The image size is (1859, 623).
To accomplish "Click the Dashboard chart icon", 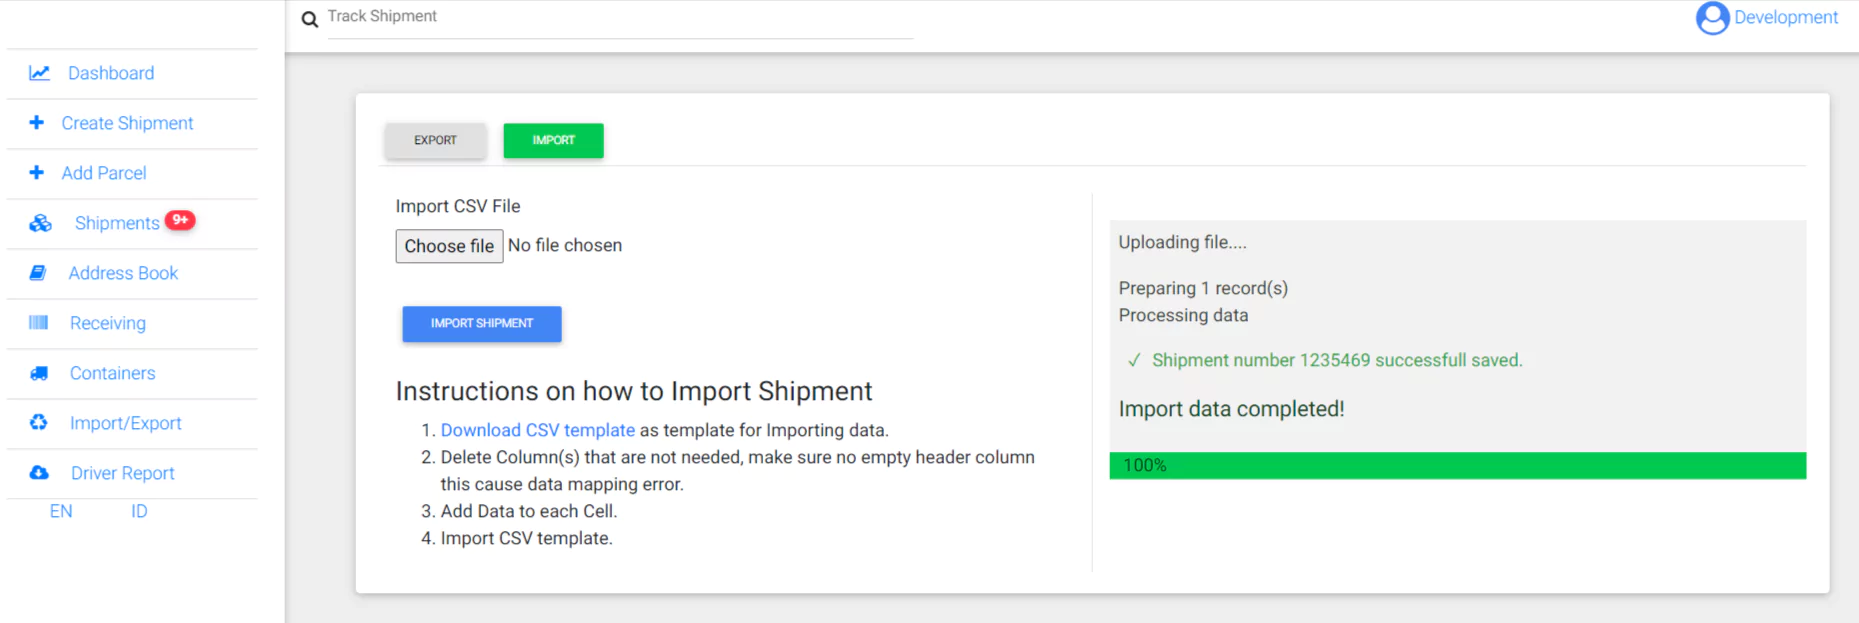I will pos(39,73).
